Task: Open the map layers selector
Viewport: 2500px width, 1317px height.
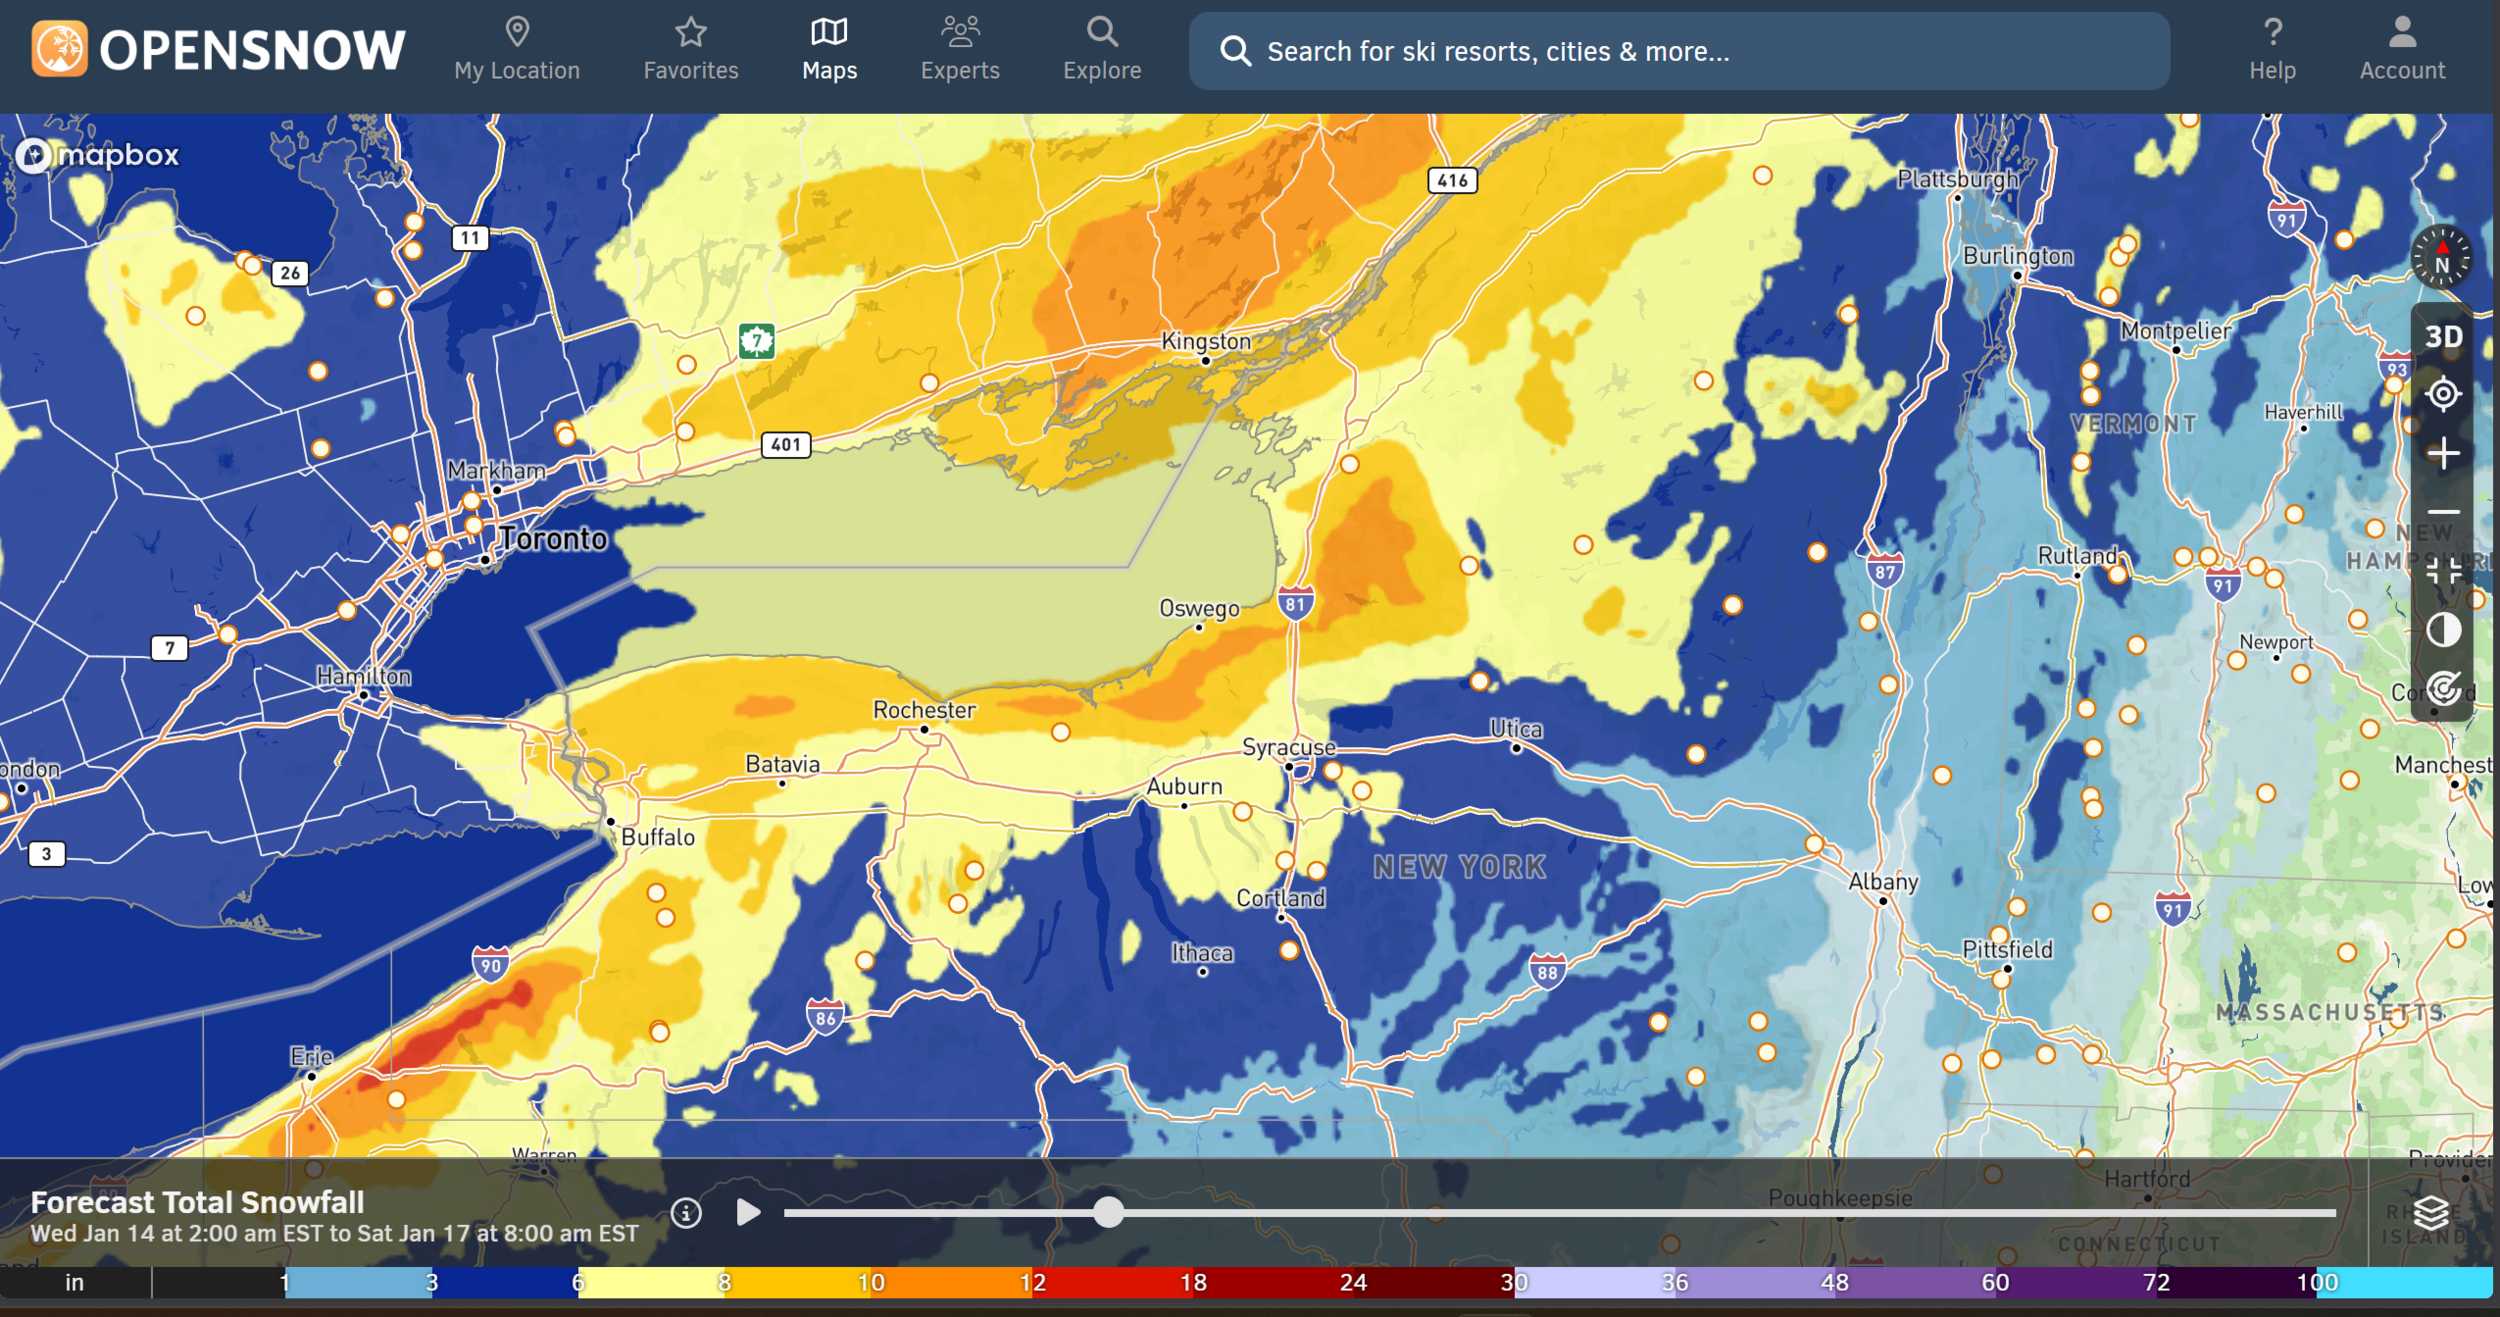Action: 2431,1213
